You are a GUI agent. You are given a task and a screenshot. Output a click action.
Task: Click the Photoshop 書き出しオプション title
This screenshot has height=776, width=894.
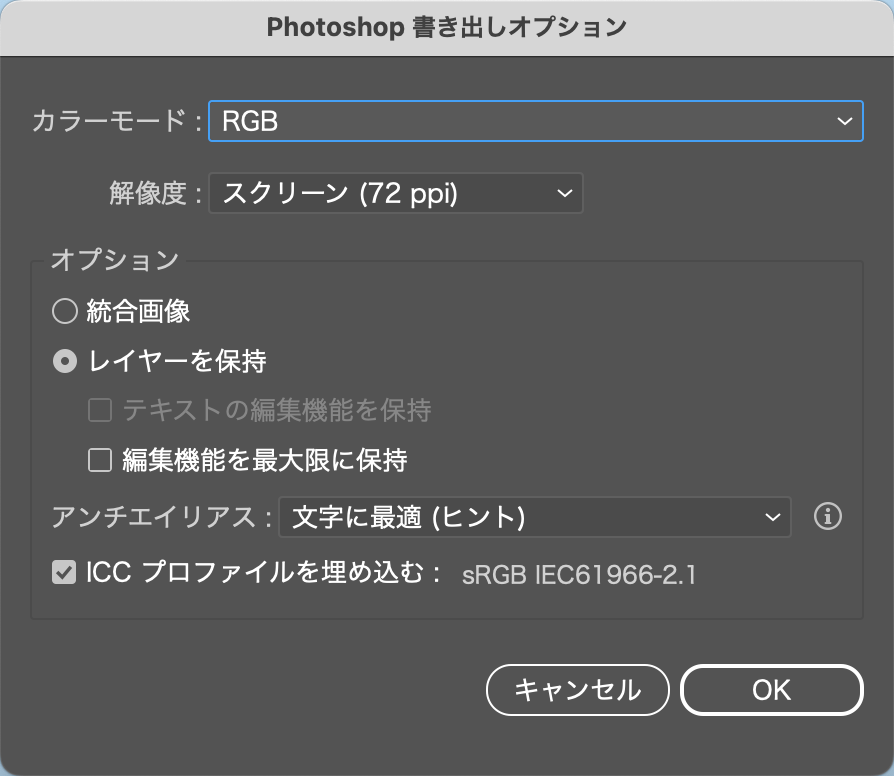point(446,27)
